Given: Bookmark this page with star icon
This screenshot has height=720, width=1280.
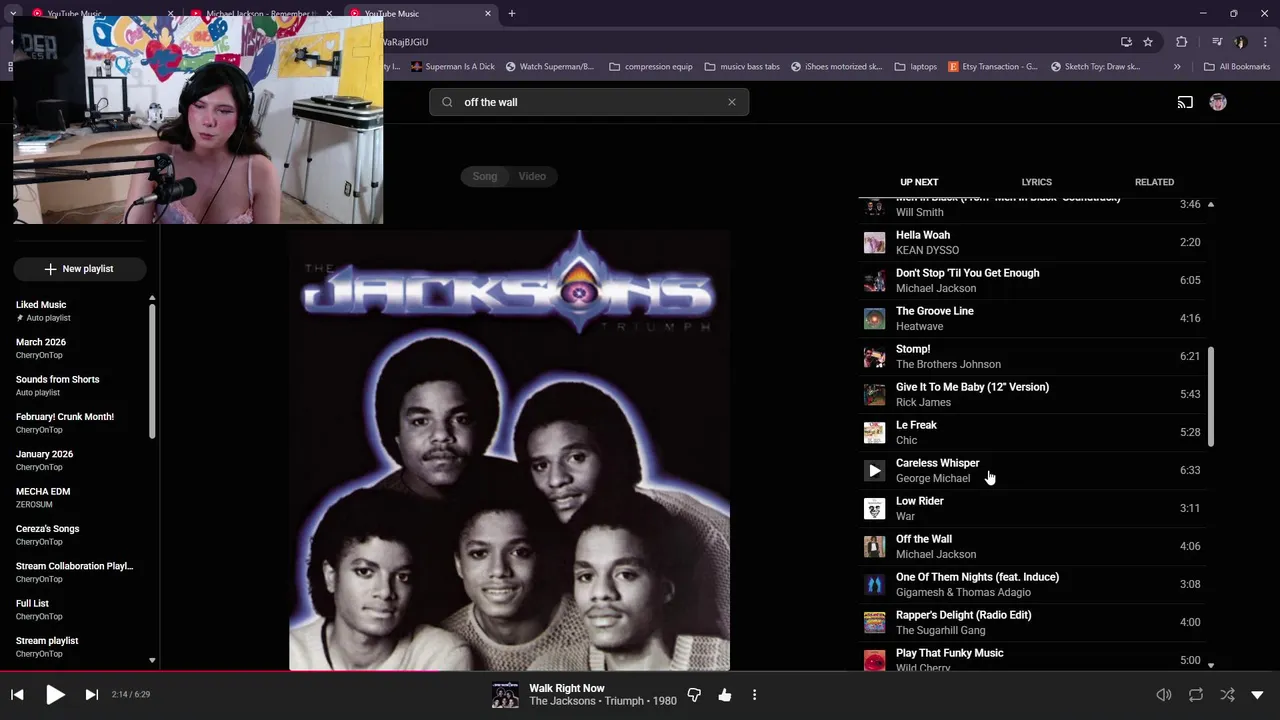Looking at the screenshot, I should (1148, 42).
